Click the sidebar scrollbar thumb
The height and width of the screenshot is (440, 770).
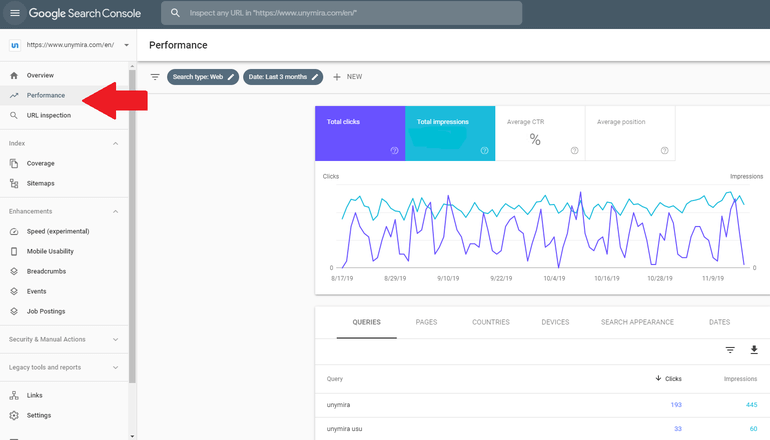click(x=132, y=226)
